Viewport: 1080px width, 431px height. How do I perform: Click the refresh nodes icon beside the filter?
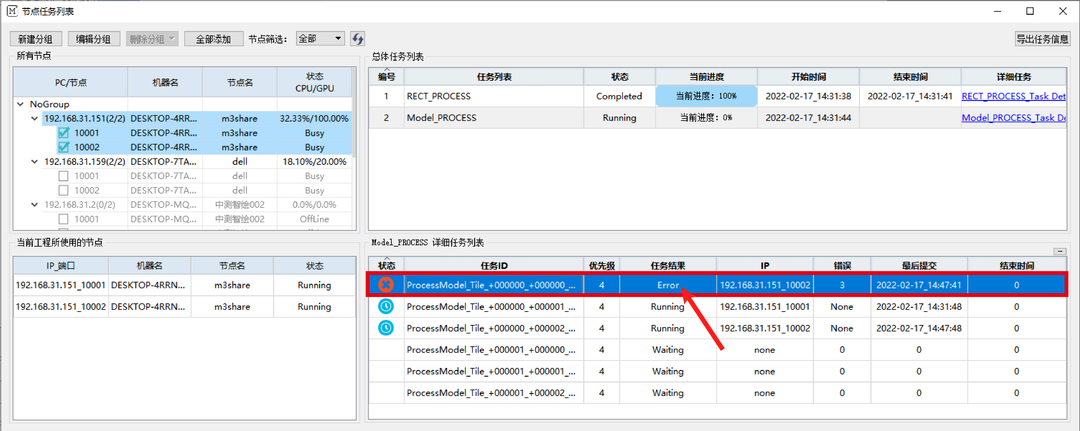[x=357, y=39]
